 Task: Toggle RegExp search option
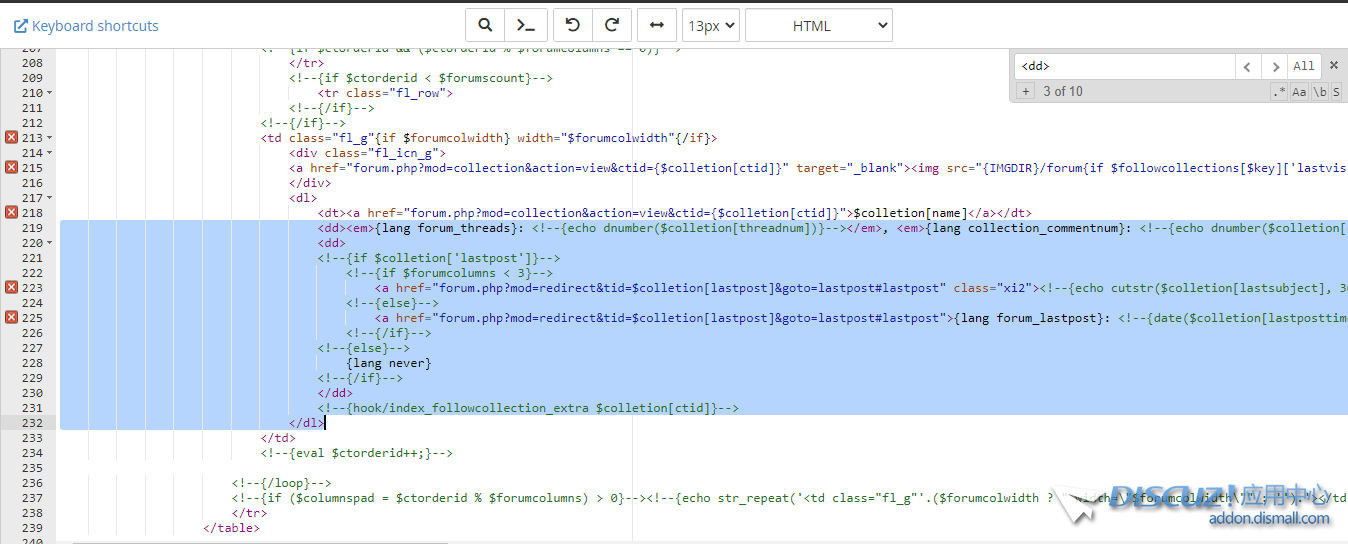1279,92
